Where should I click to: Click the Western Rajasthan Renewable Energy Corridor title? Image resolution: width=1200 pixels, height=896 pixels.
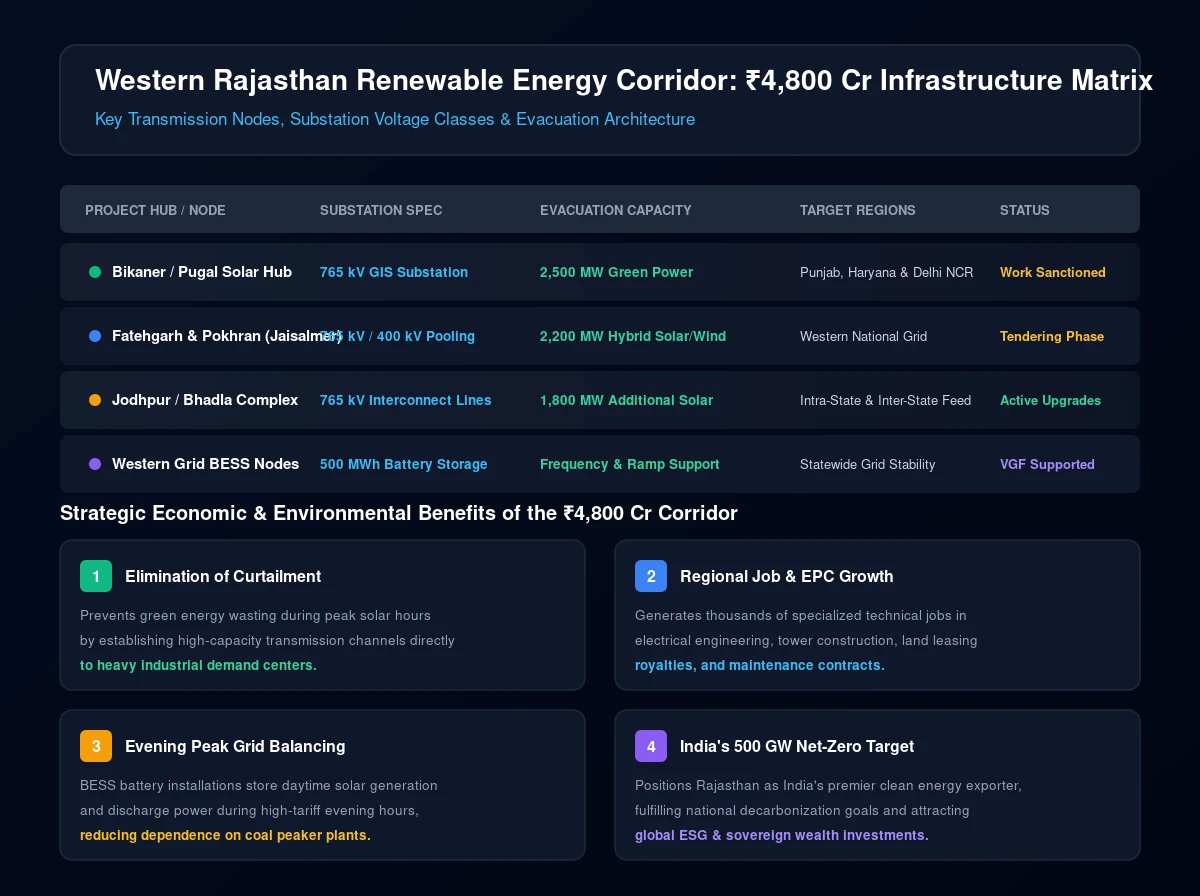click(624, 81)
